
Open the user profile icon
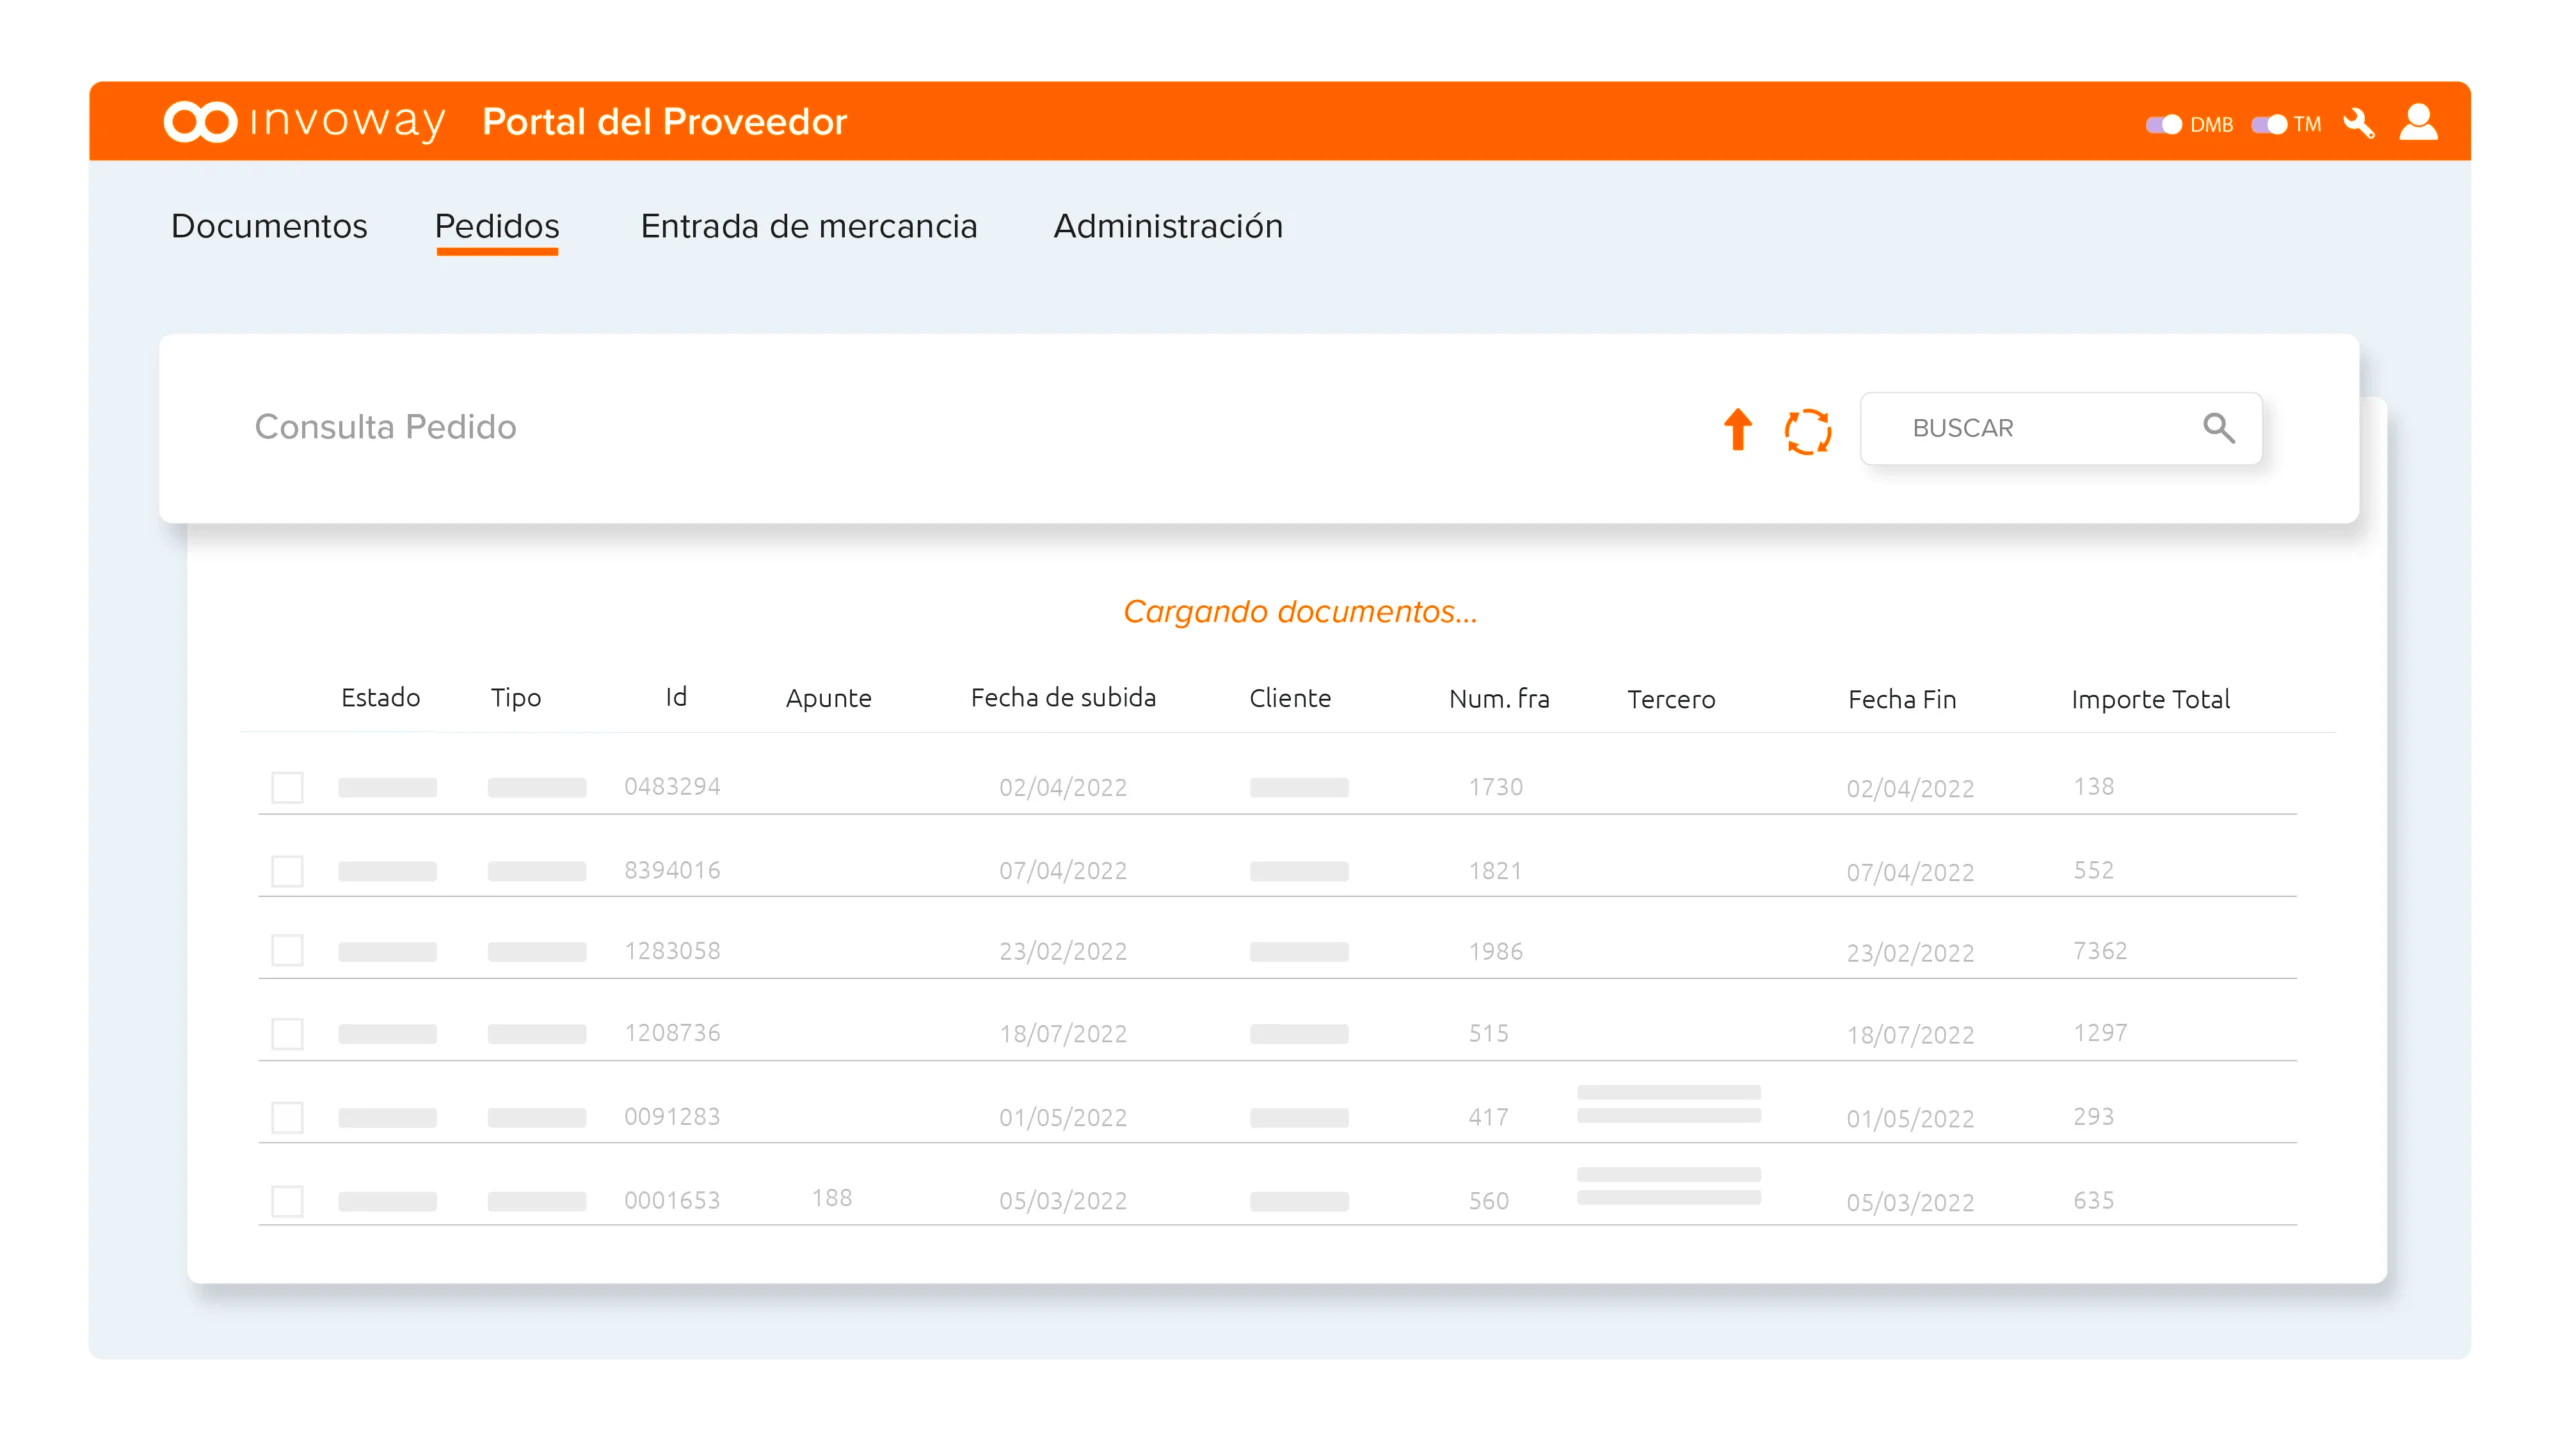point(2418,123)
